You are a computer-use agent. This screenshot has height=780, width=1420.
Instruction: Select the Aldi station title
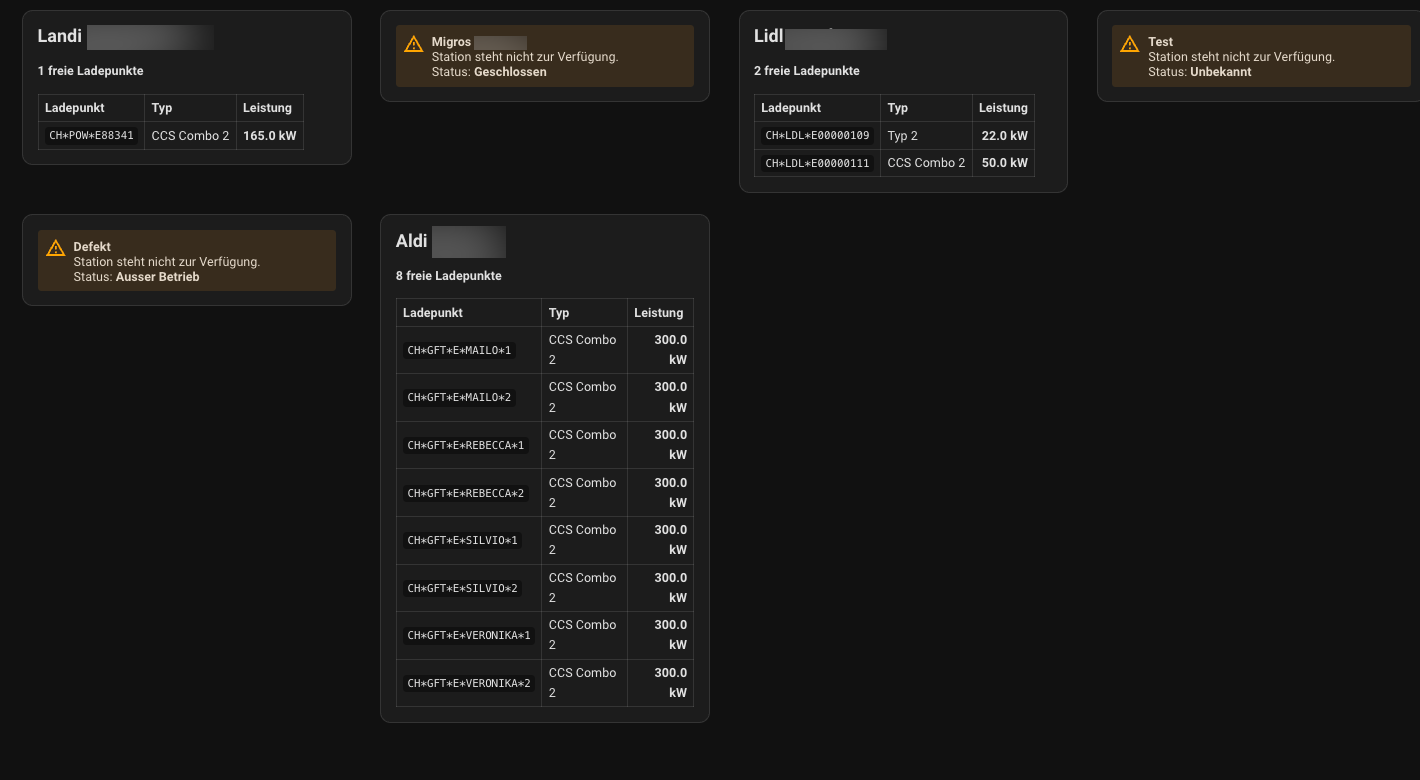pyautogui.click(x=412, y=241)
